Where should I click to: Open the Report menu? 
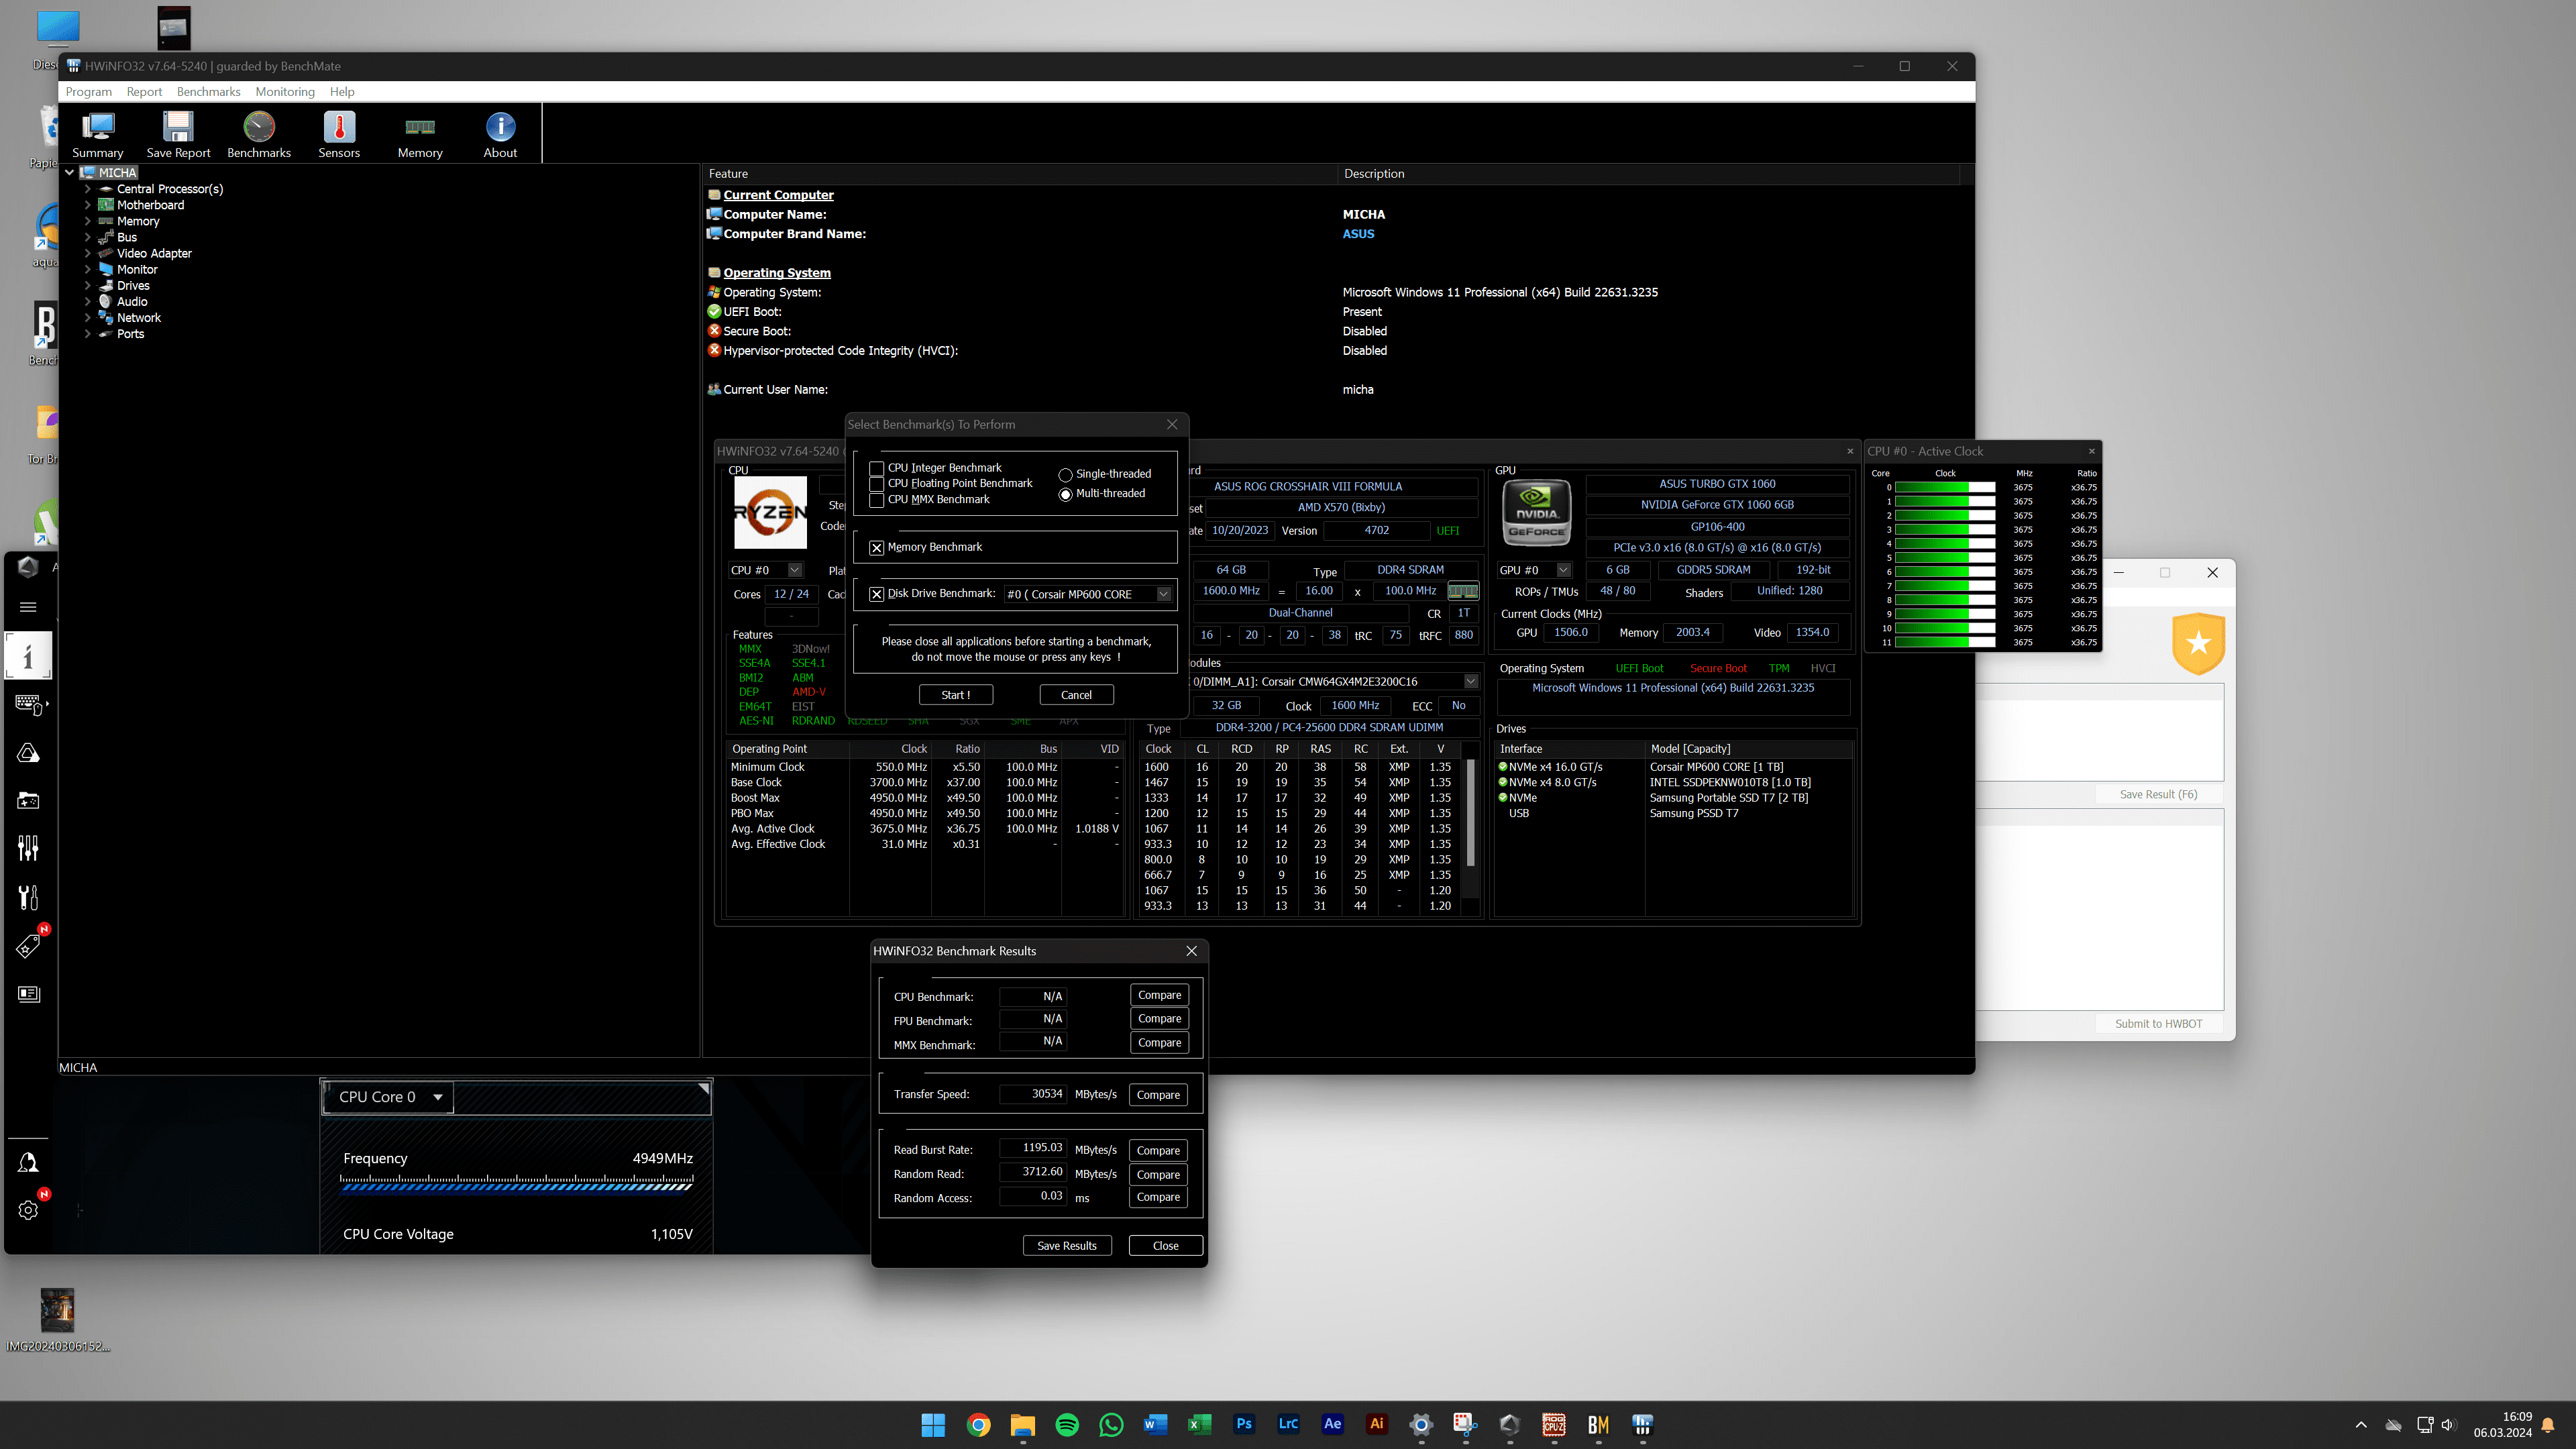point(144,92)
